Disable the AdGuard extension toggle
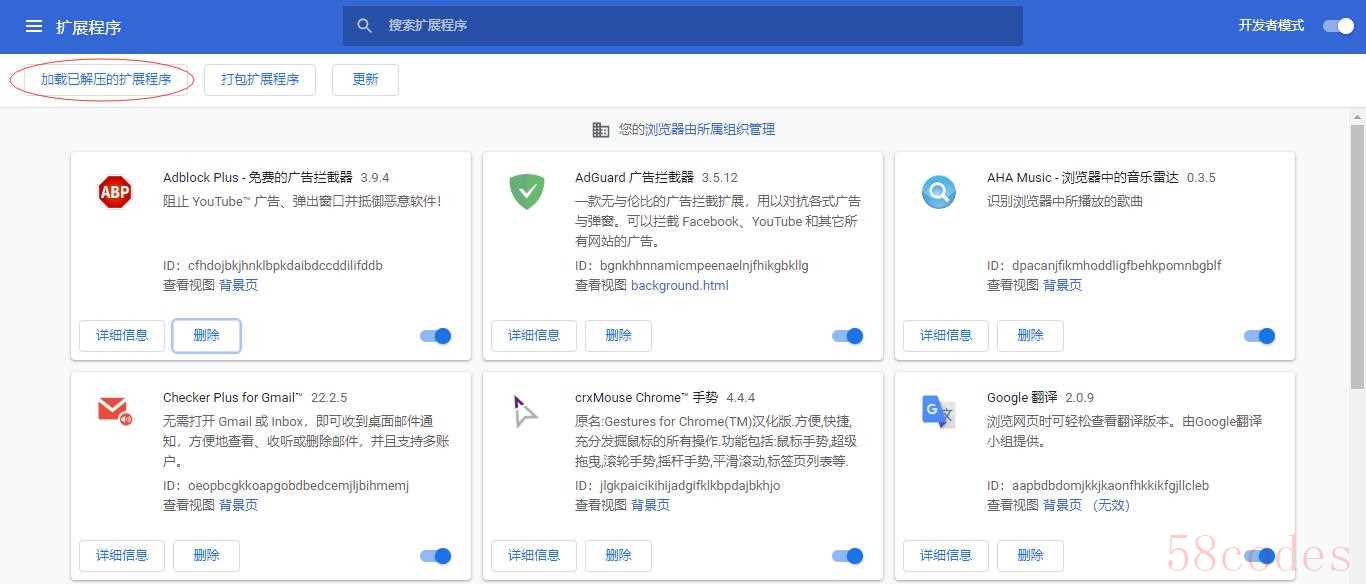The width and height of the screenshot is (1366, 584). [x=847, y=336]
